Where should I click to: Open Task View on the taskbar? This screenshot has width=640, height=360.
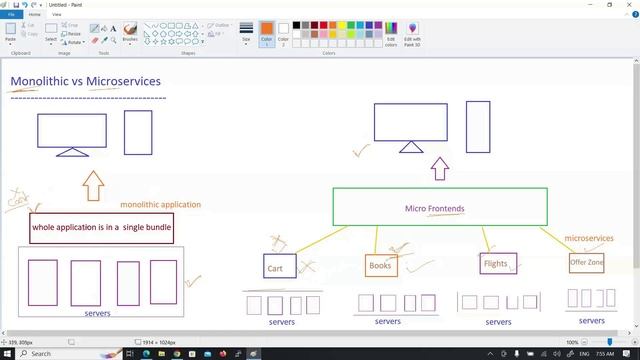click(130, 353)
